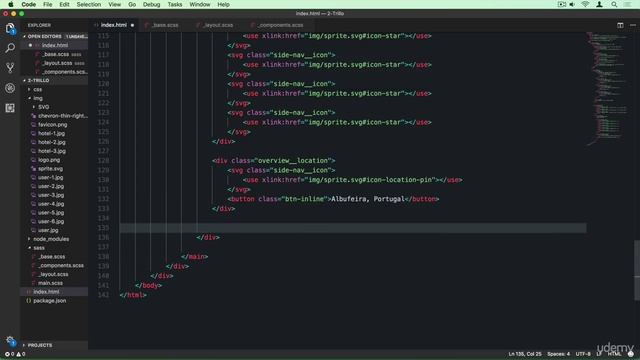Viewport: 640px width, 360px height.
Task: Open the Manage gear in activity bar
Action: (10, 341)
